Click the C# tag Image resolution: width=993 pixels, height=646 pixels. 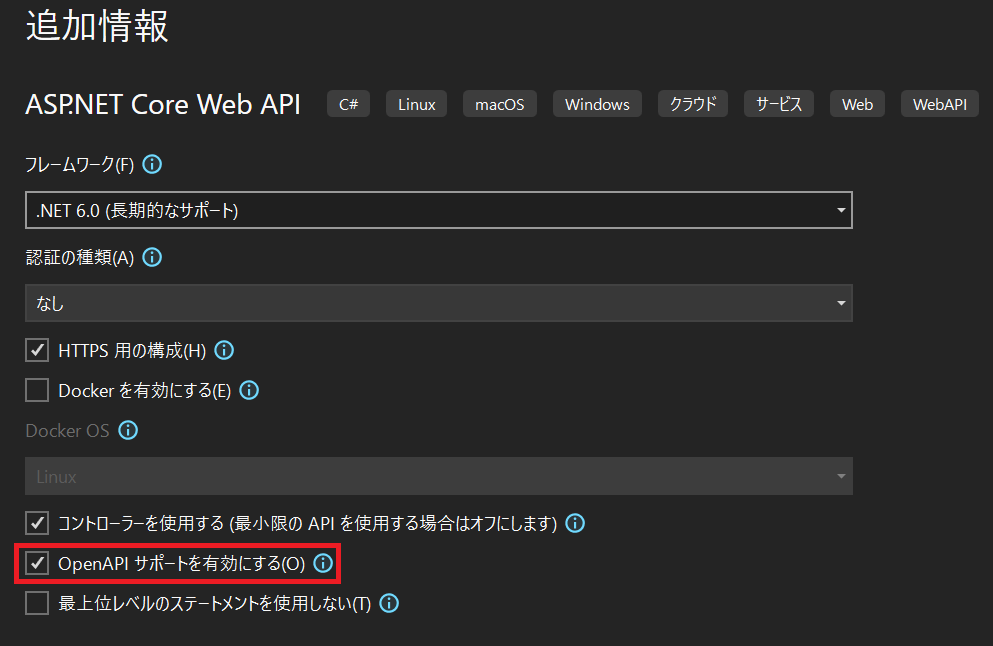pos(348,104)
